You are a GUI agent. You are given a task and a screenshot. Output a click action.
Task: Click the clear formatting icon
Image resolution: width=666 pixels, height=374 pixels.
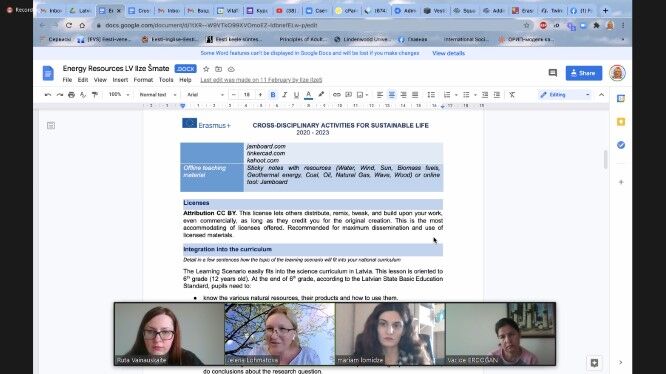pyautogui.click(x=512, y=95)
